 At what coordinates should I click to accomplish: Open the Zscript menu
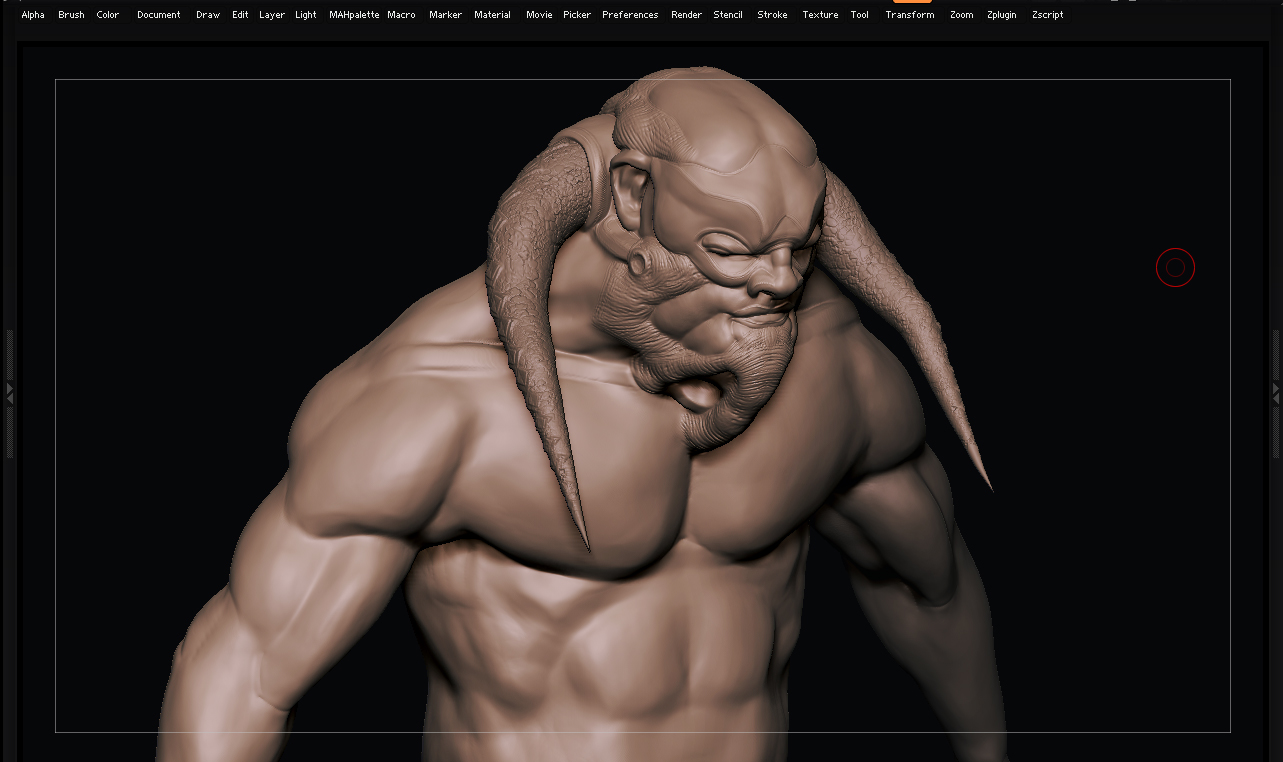[x=1048, y=15]
